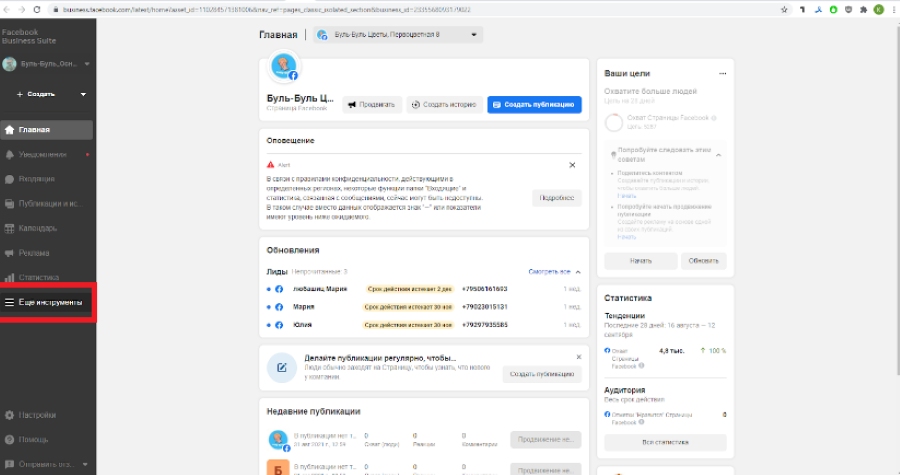Click Создать публикацию in tip card
This screenshot has height=475, width=900.
coord(542,374)
